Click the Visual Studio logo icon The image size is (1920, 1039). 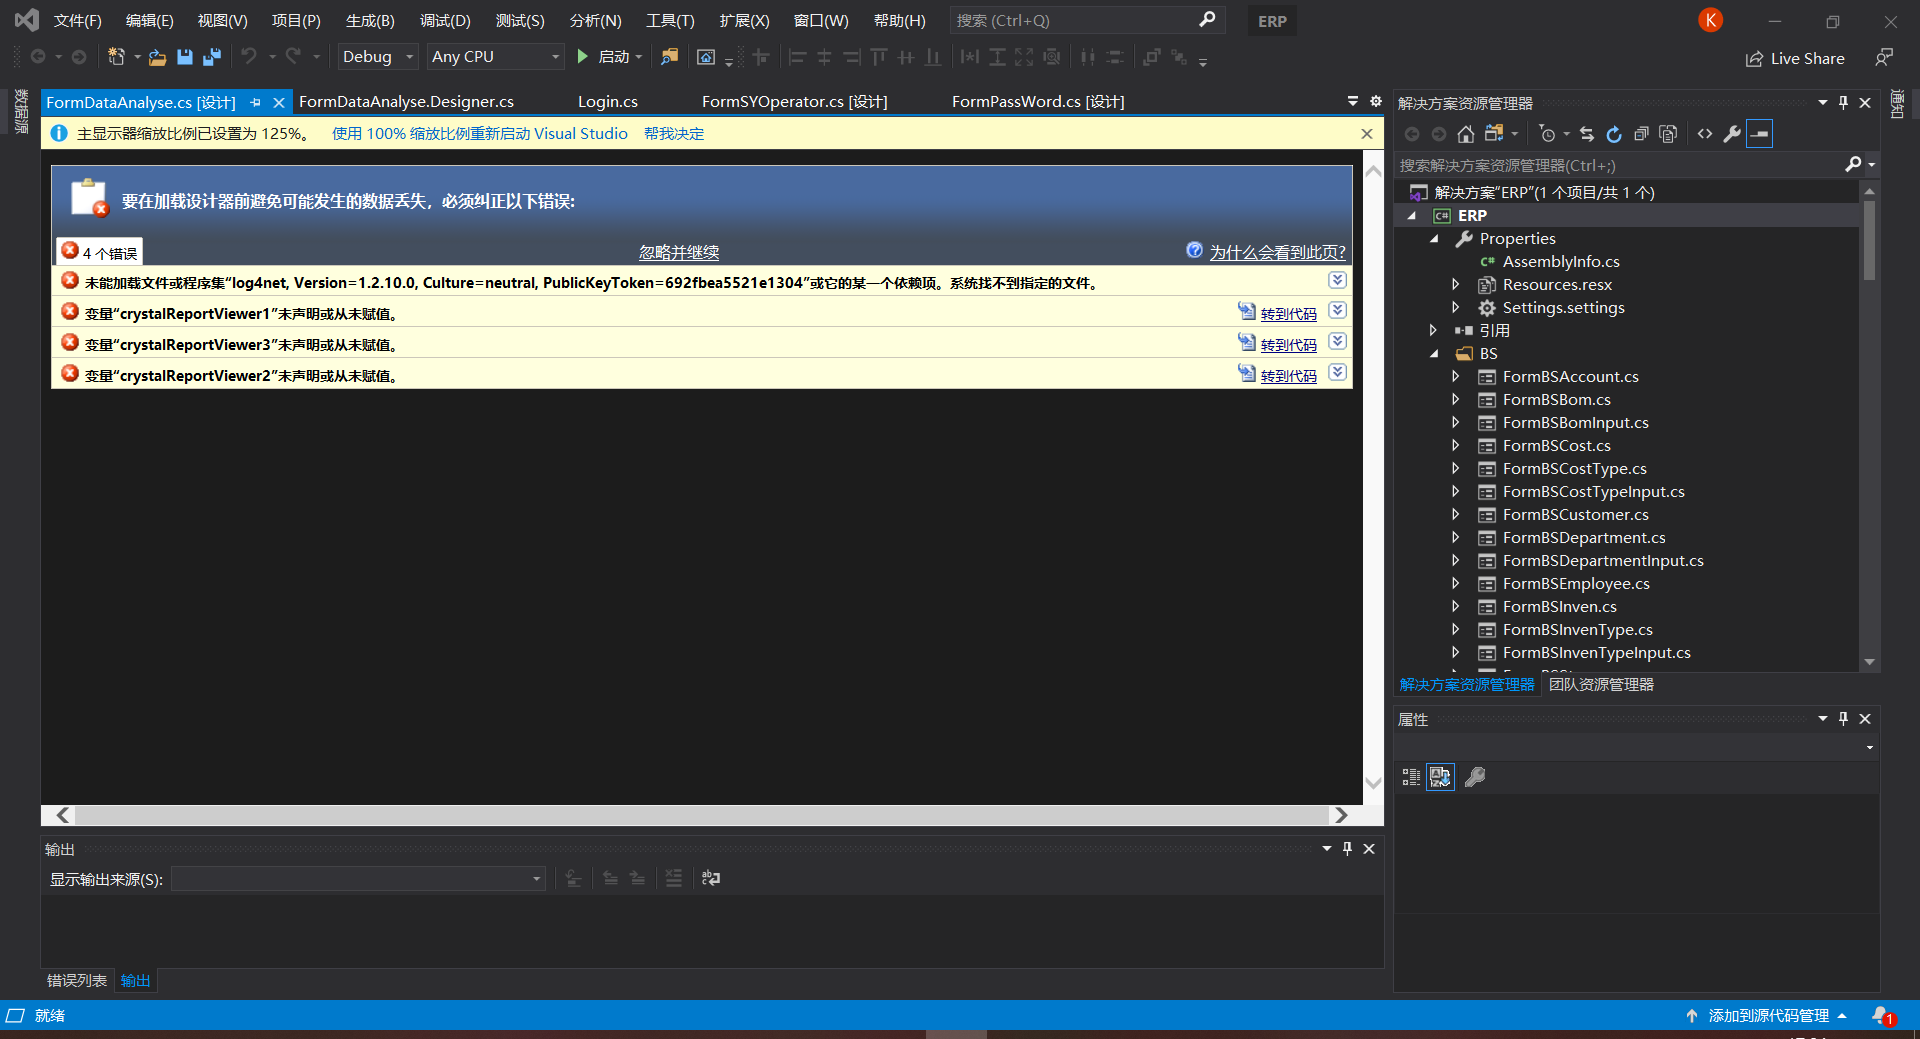pos(26,20)
